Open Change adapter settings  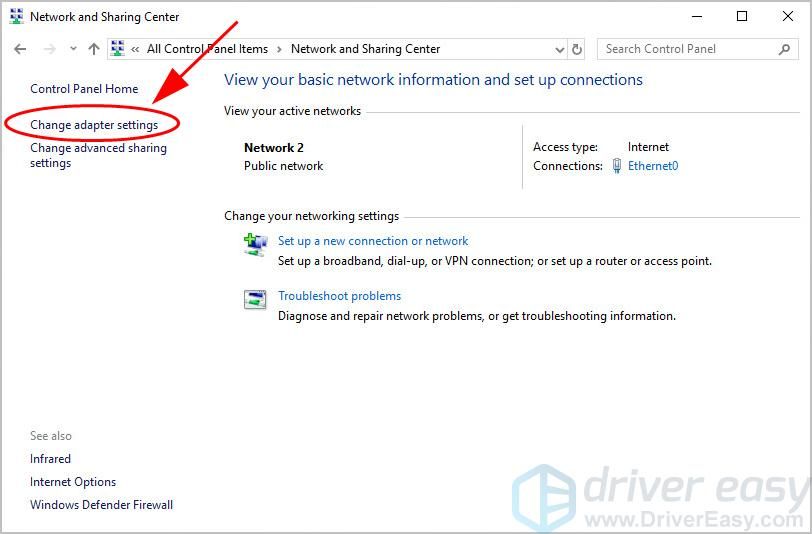(94, 125)
